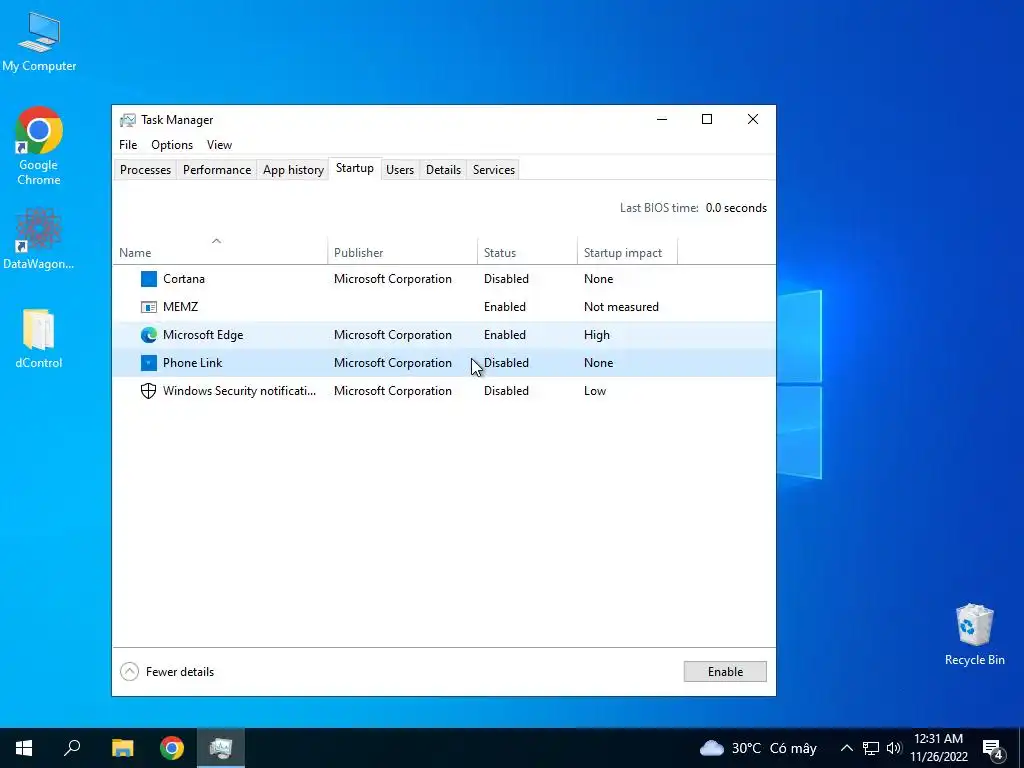Open the File menu
Screen dimensions: 1024x768
pos(128,145)
